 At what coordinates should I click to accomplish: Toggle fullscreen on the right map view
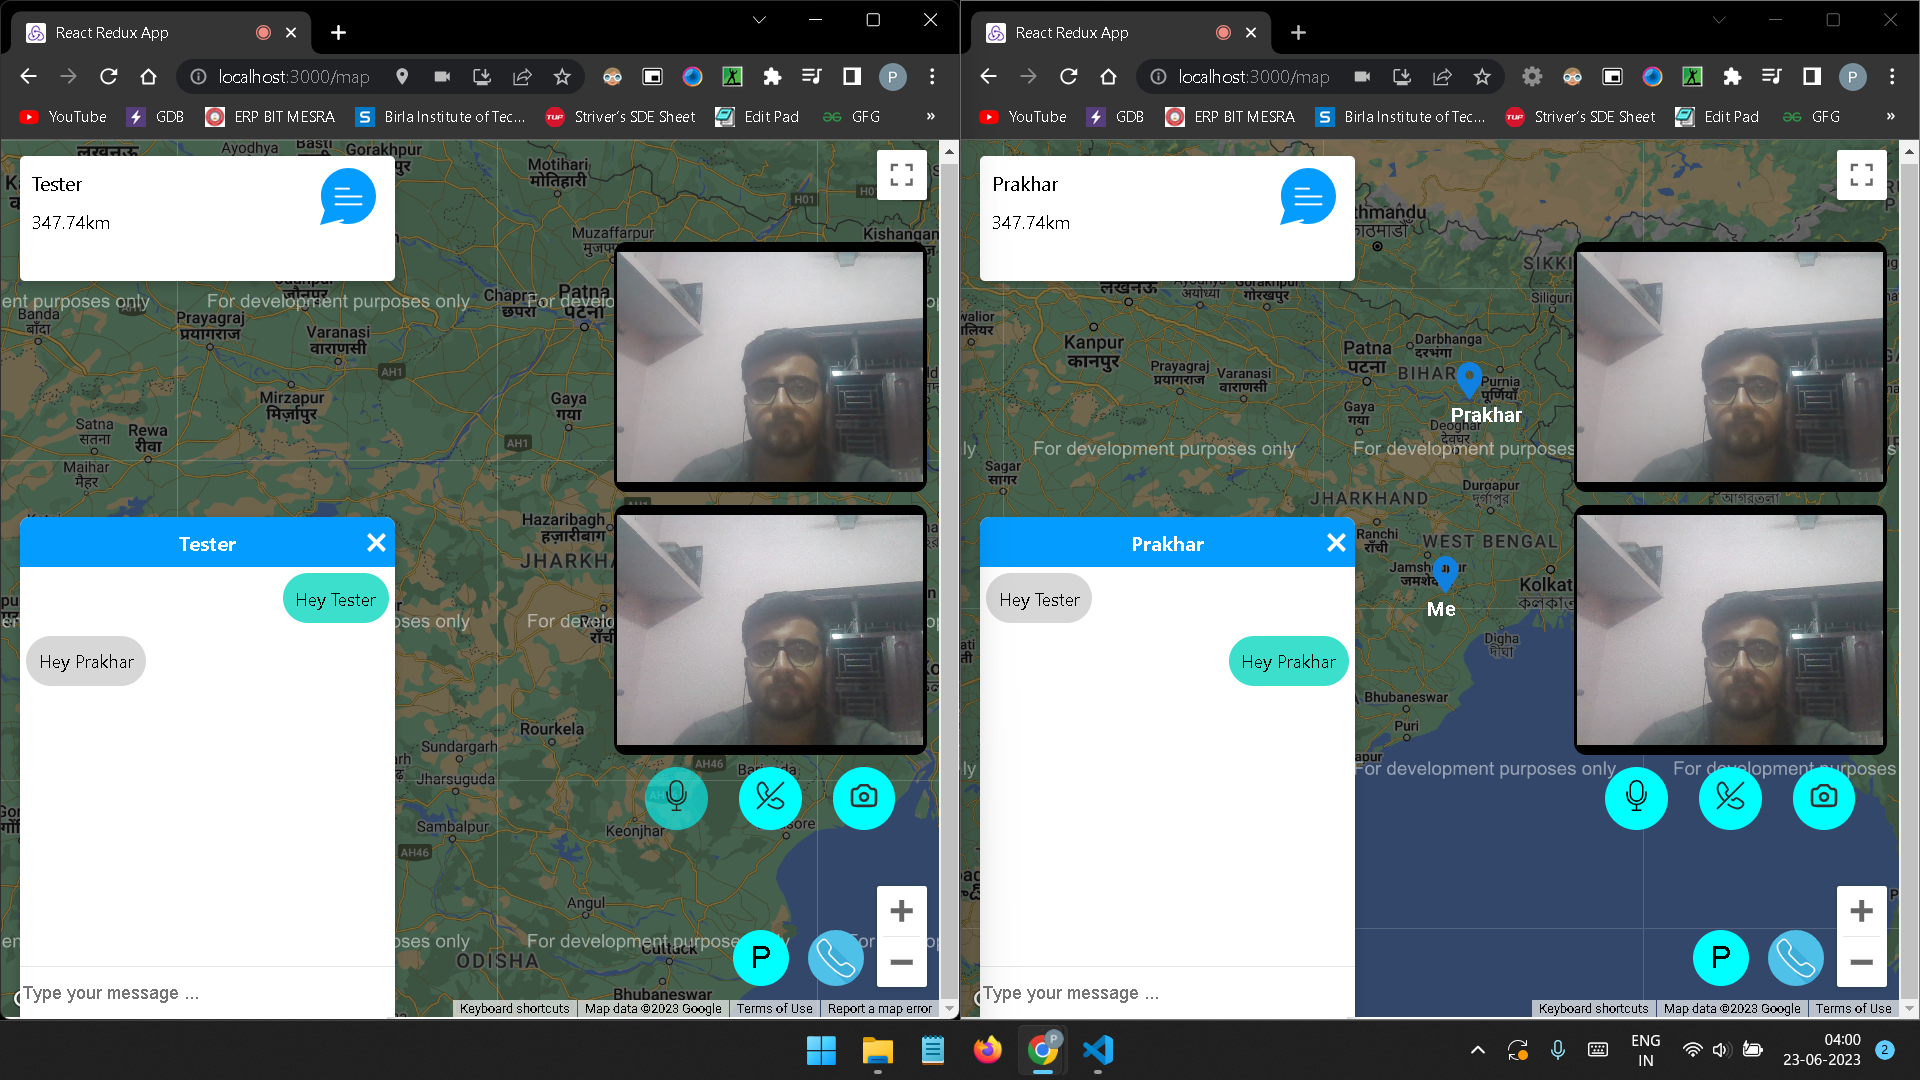click(x=1861, y=174)
